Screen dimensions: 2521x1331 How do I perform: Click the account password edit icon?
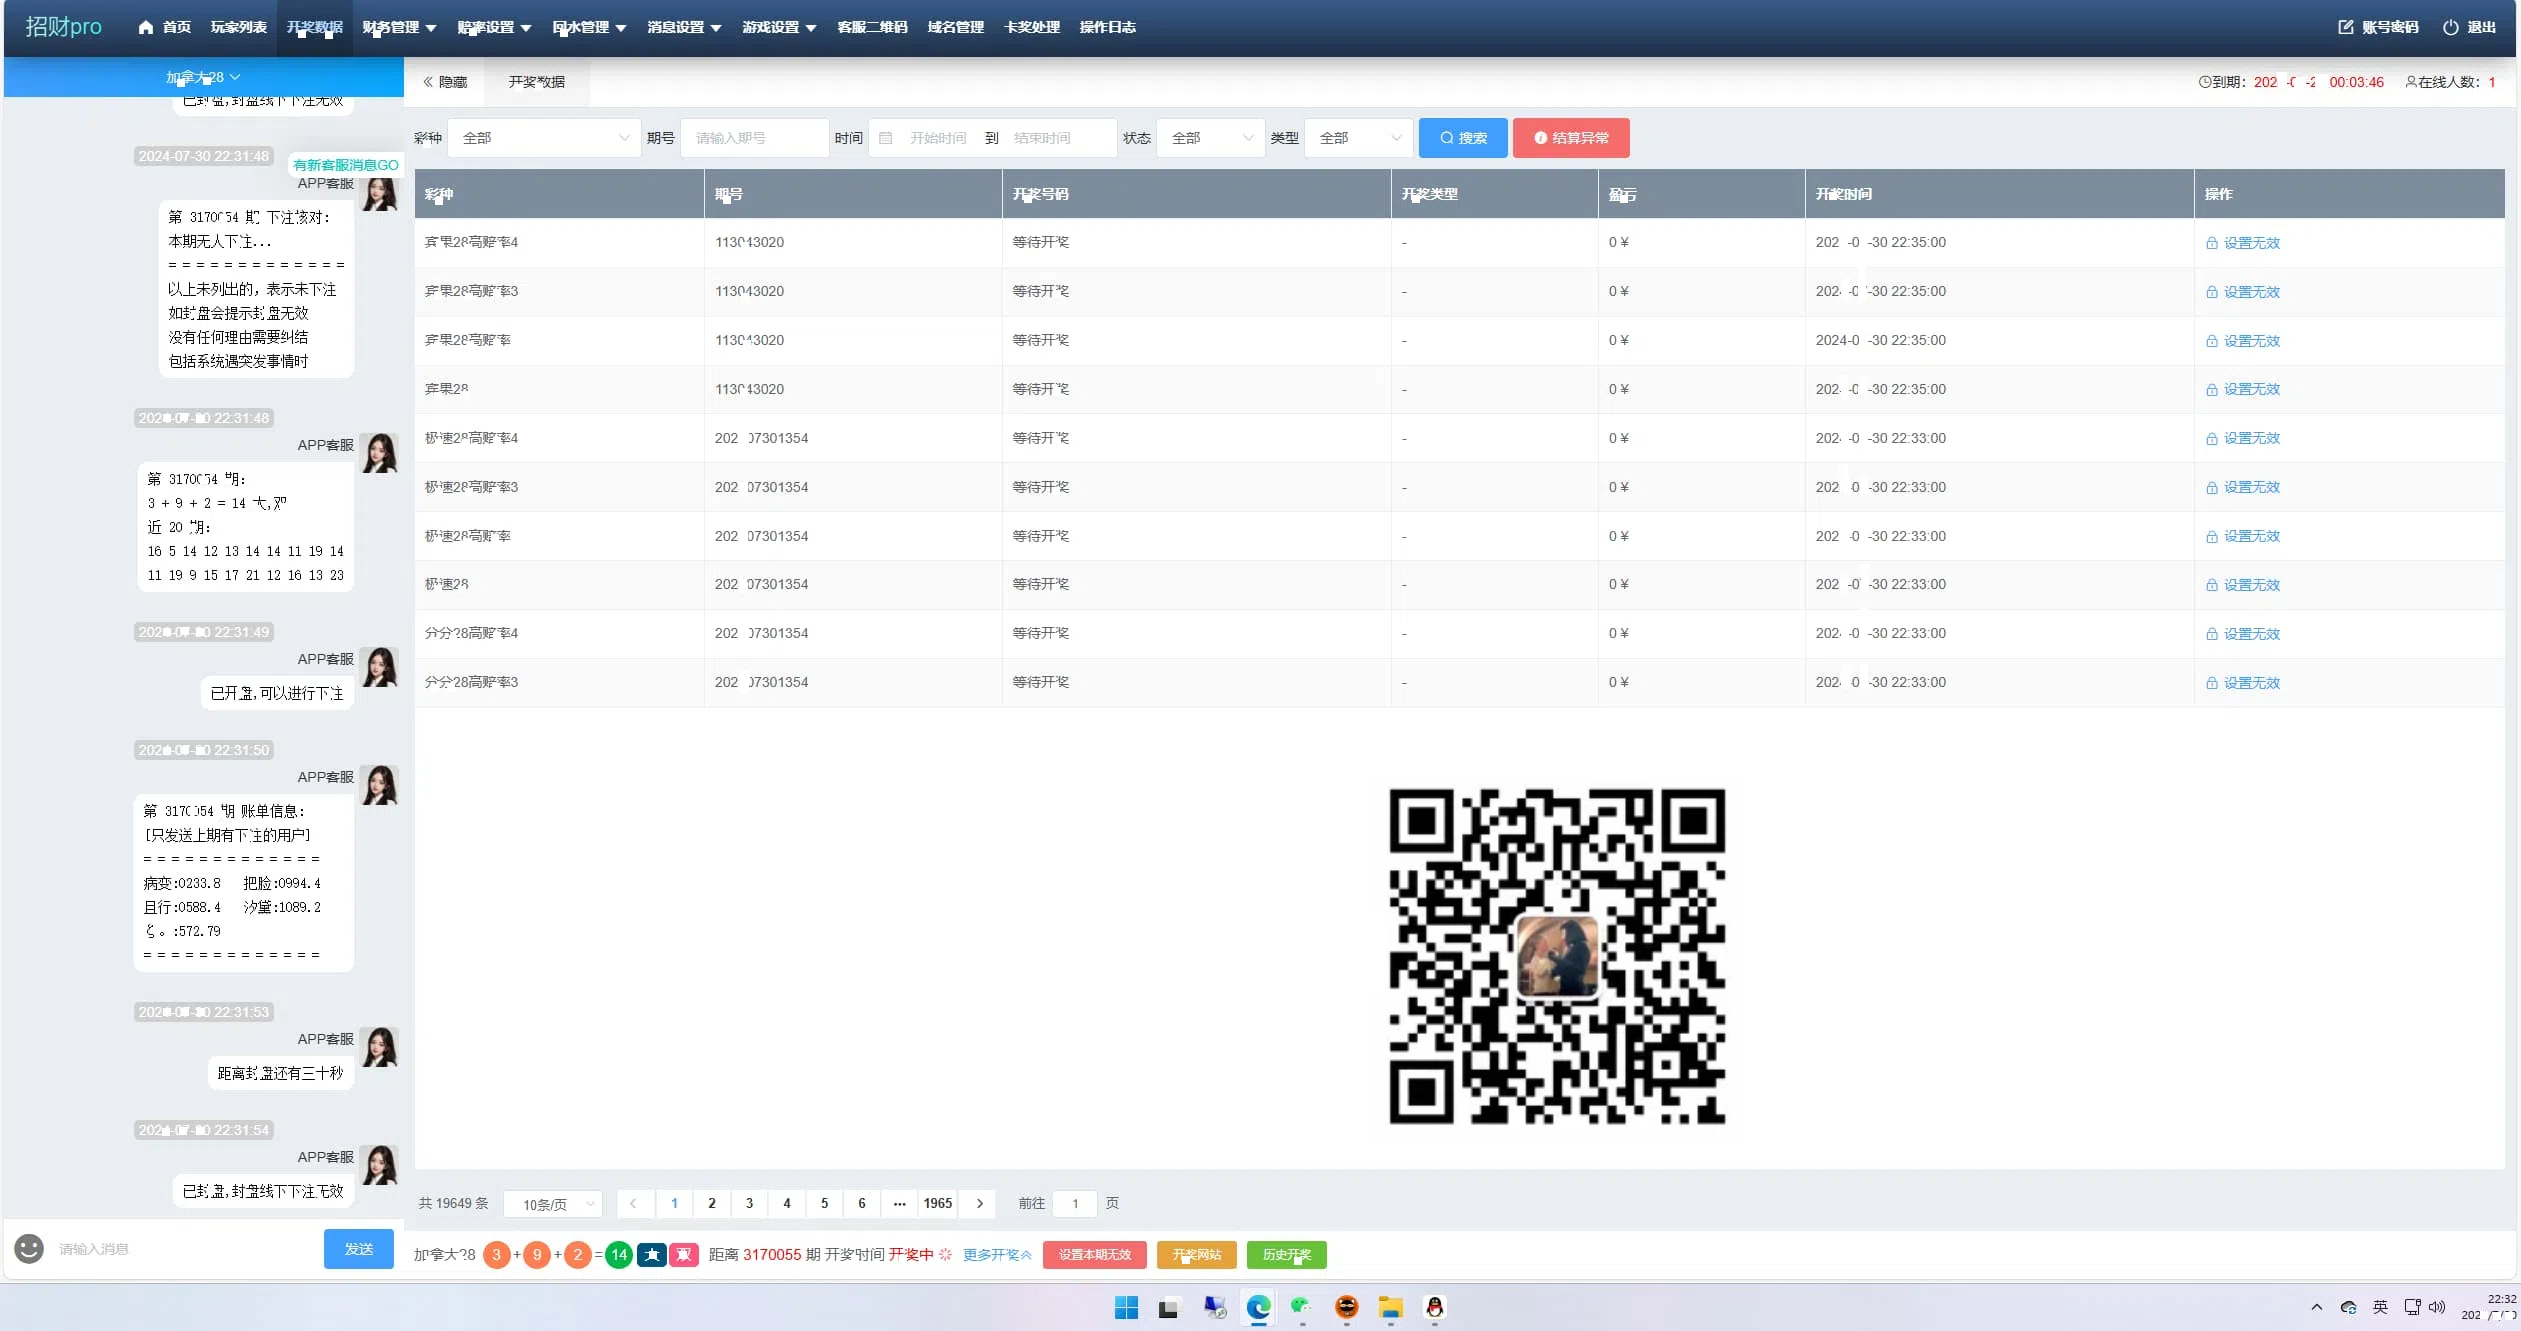click(2346, 27)
